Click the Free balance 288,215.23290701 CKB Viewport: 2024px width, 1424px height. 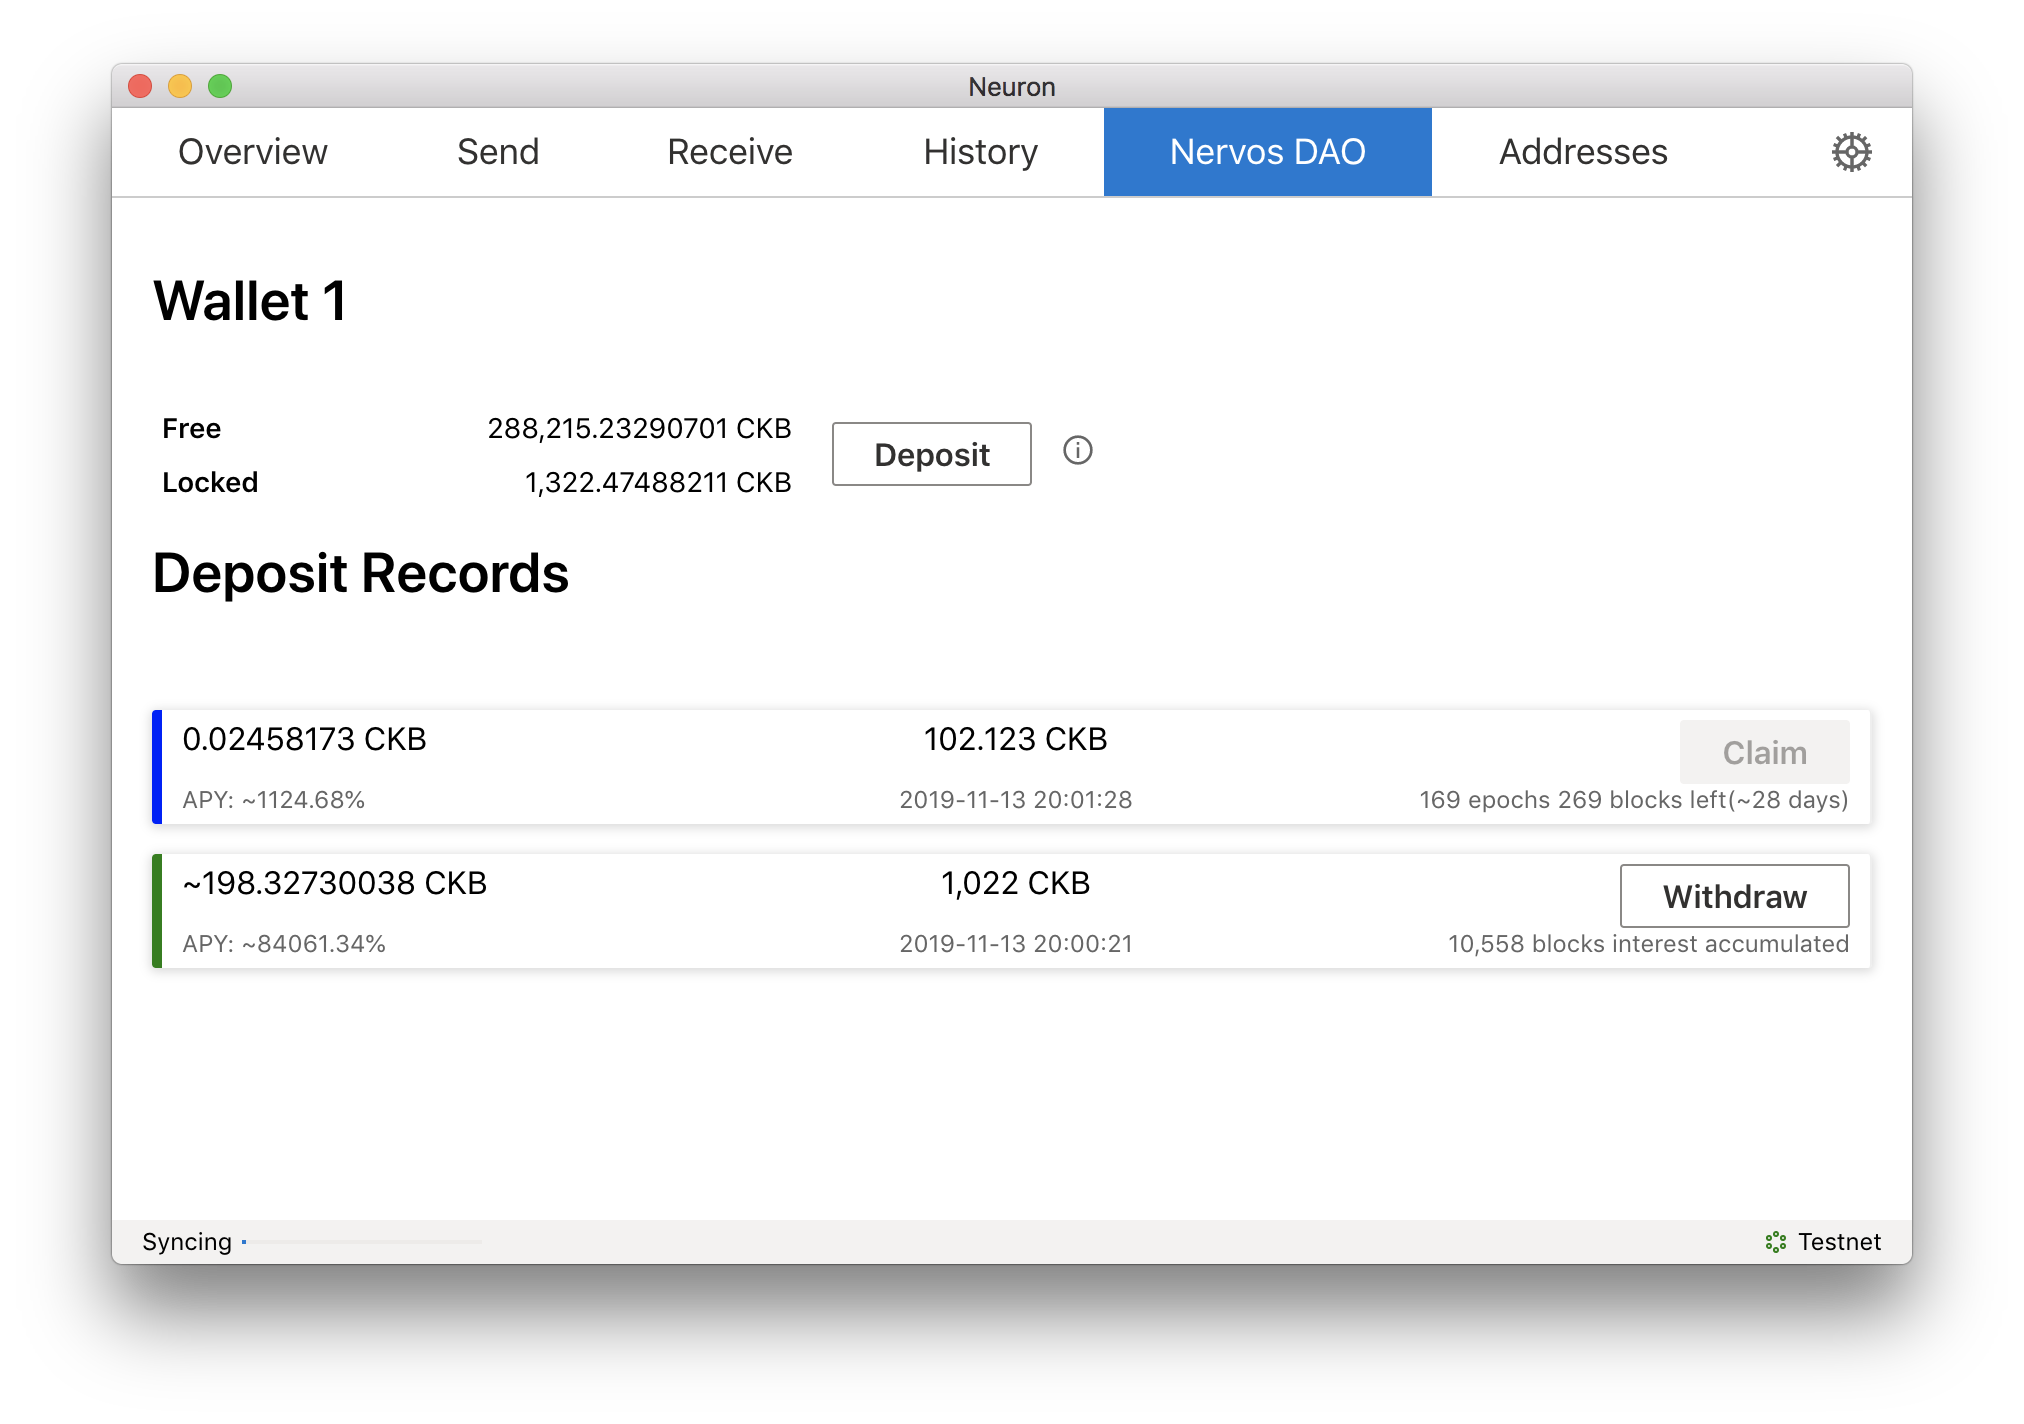click(x=639, y=428)
